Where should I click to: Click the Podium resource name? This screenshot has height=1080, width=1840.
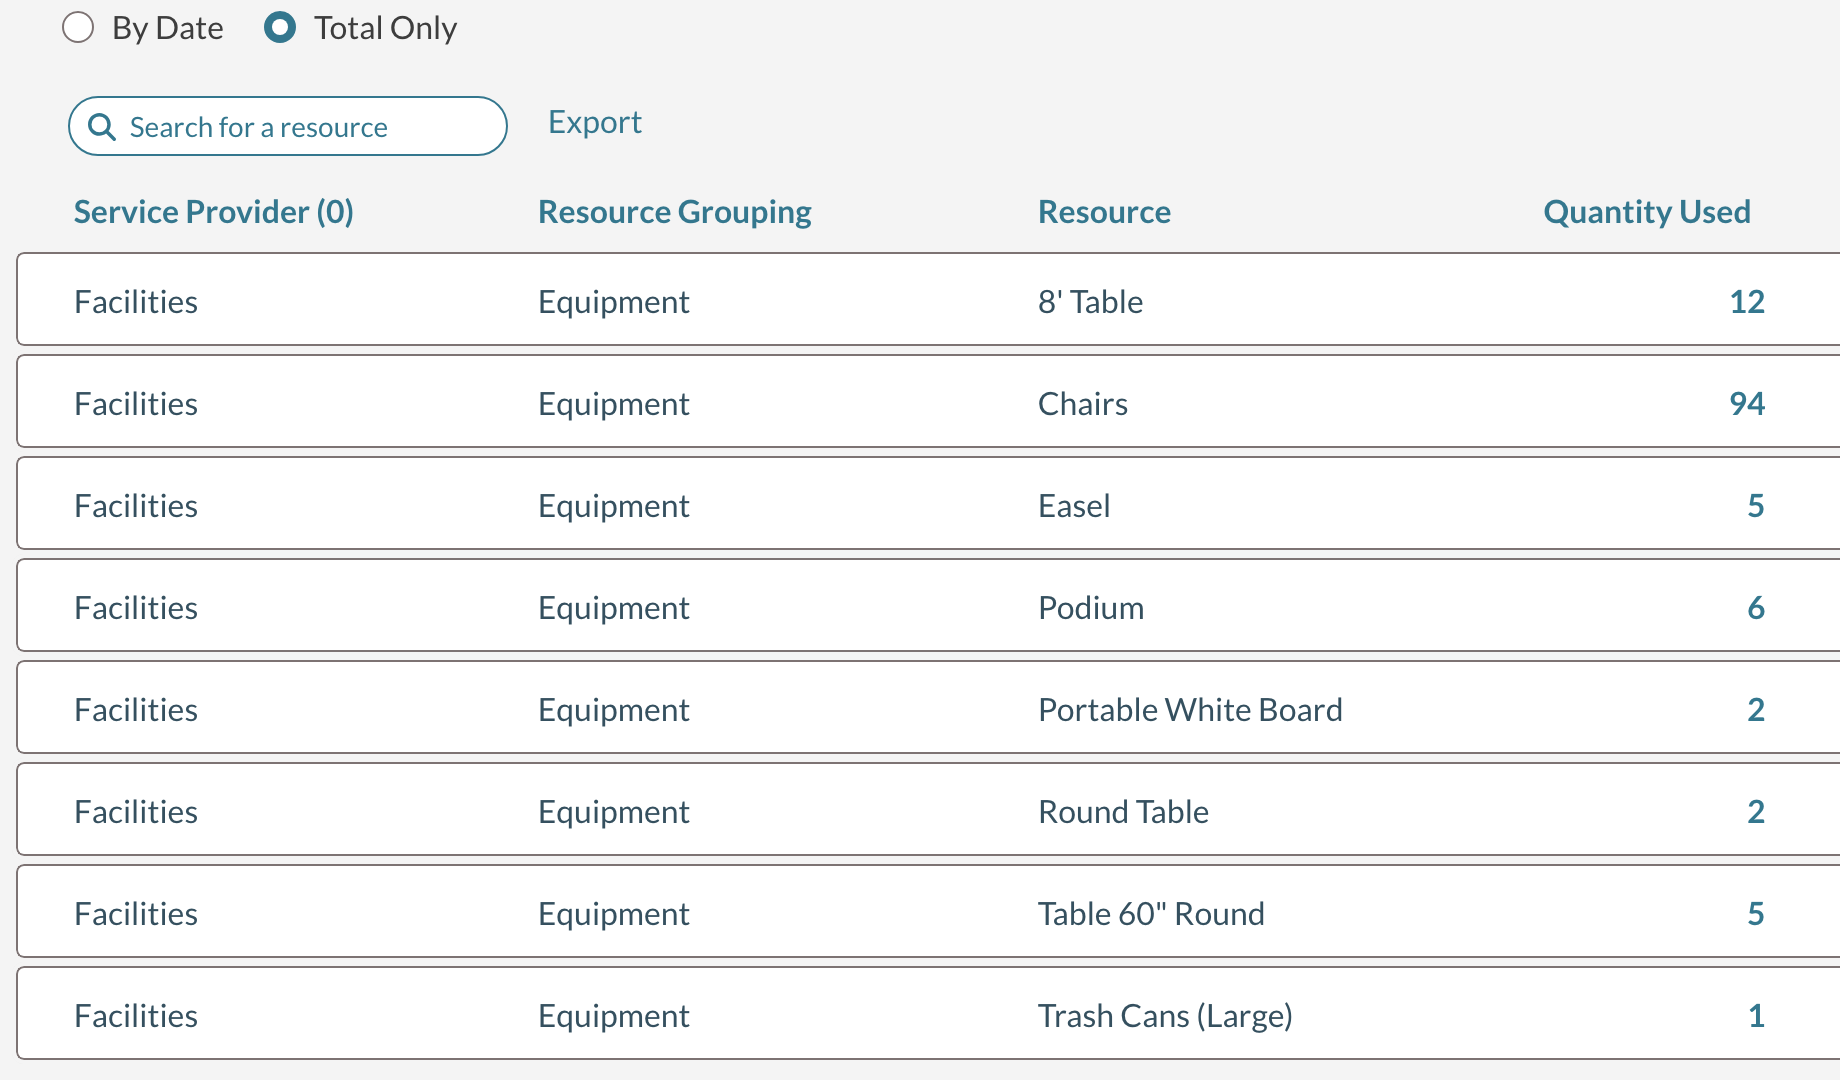[1091, 607]
